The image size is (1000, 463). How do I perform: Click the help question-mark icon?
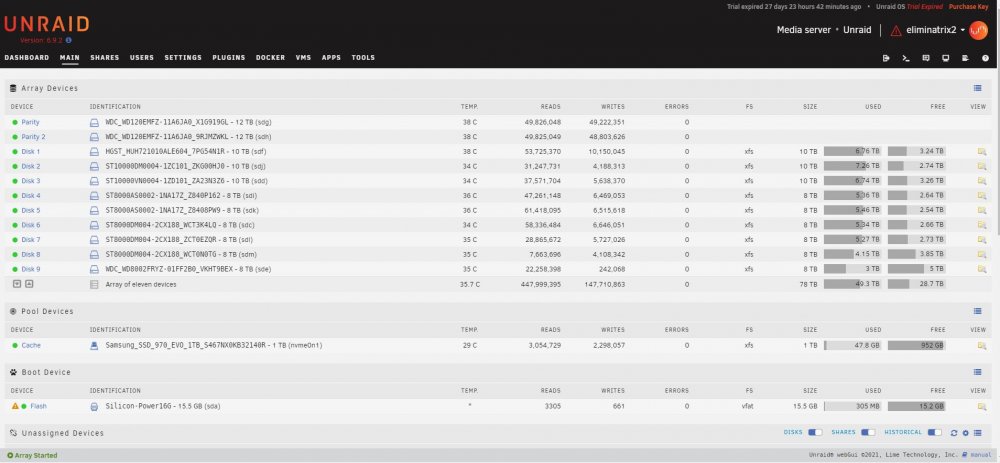coord(985,58)
